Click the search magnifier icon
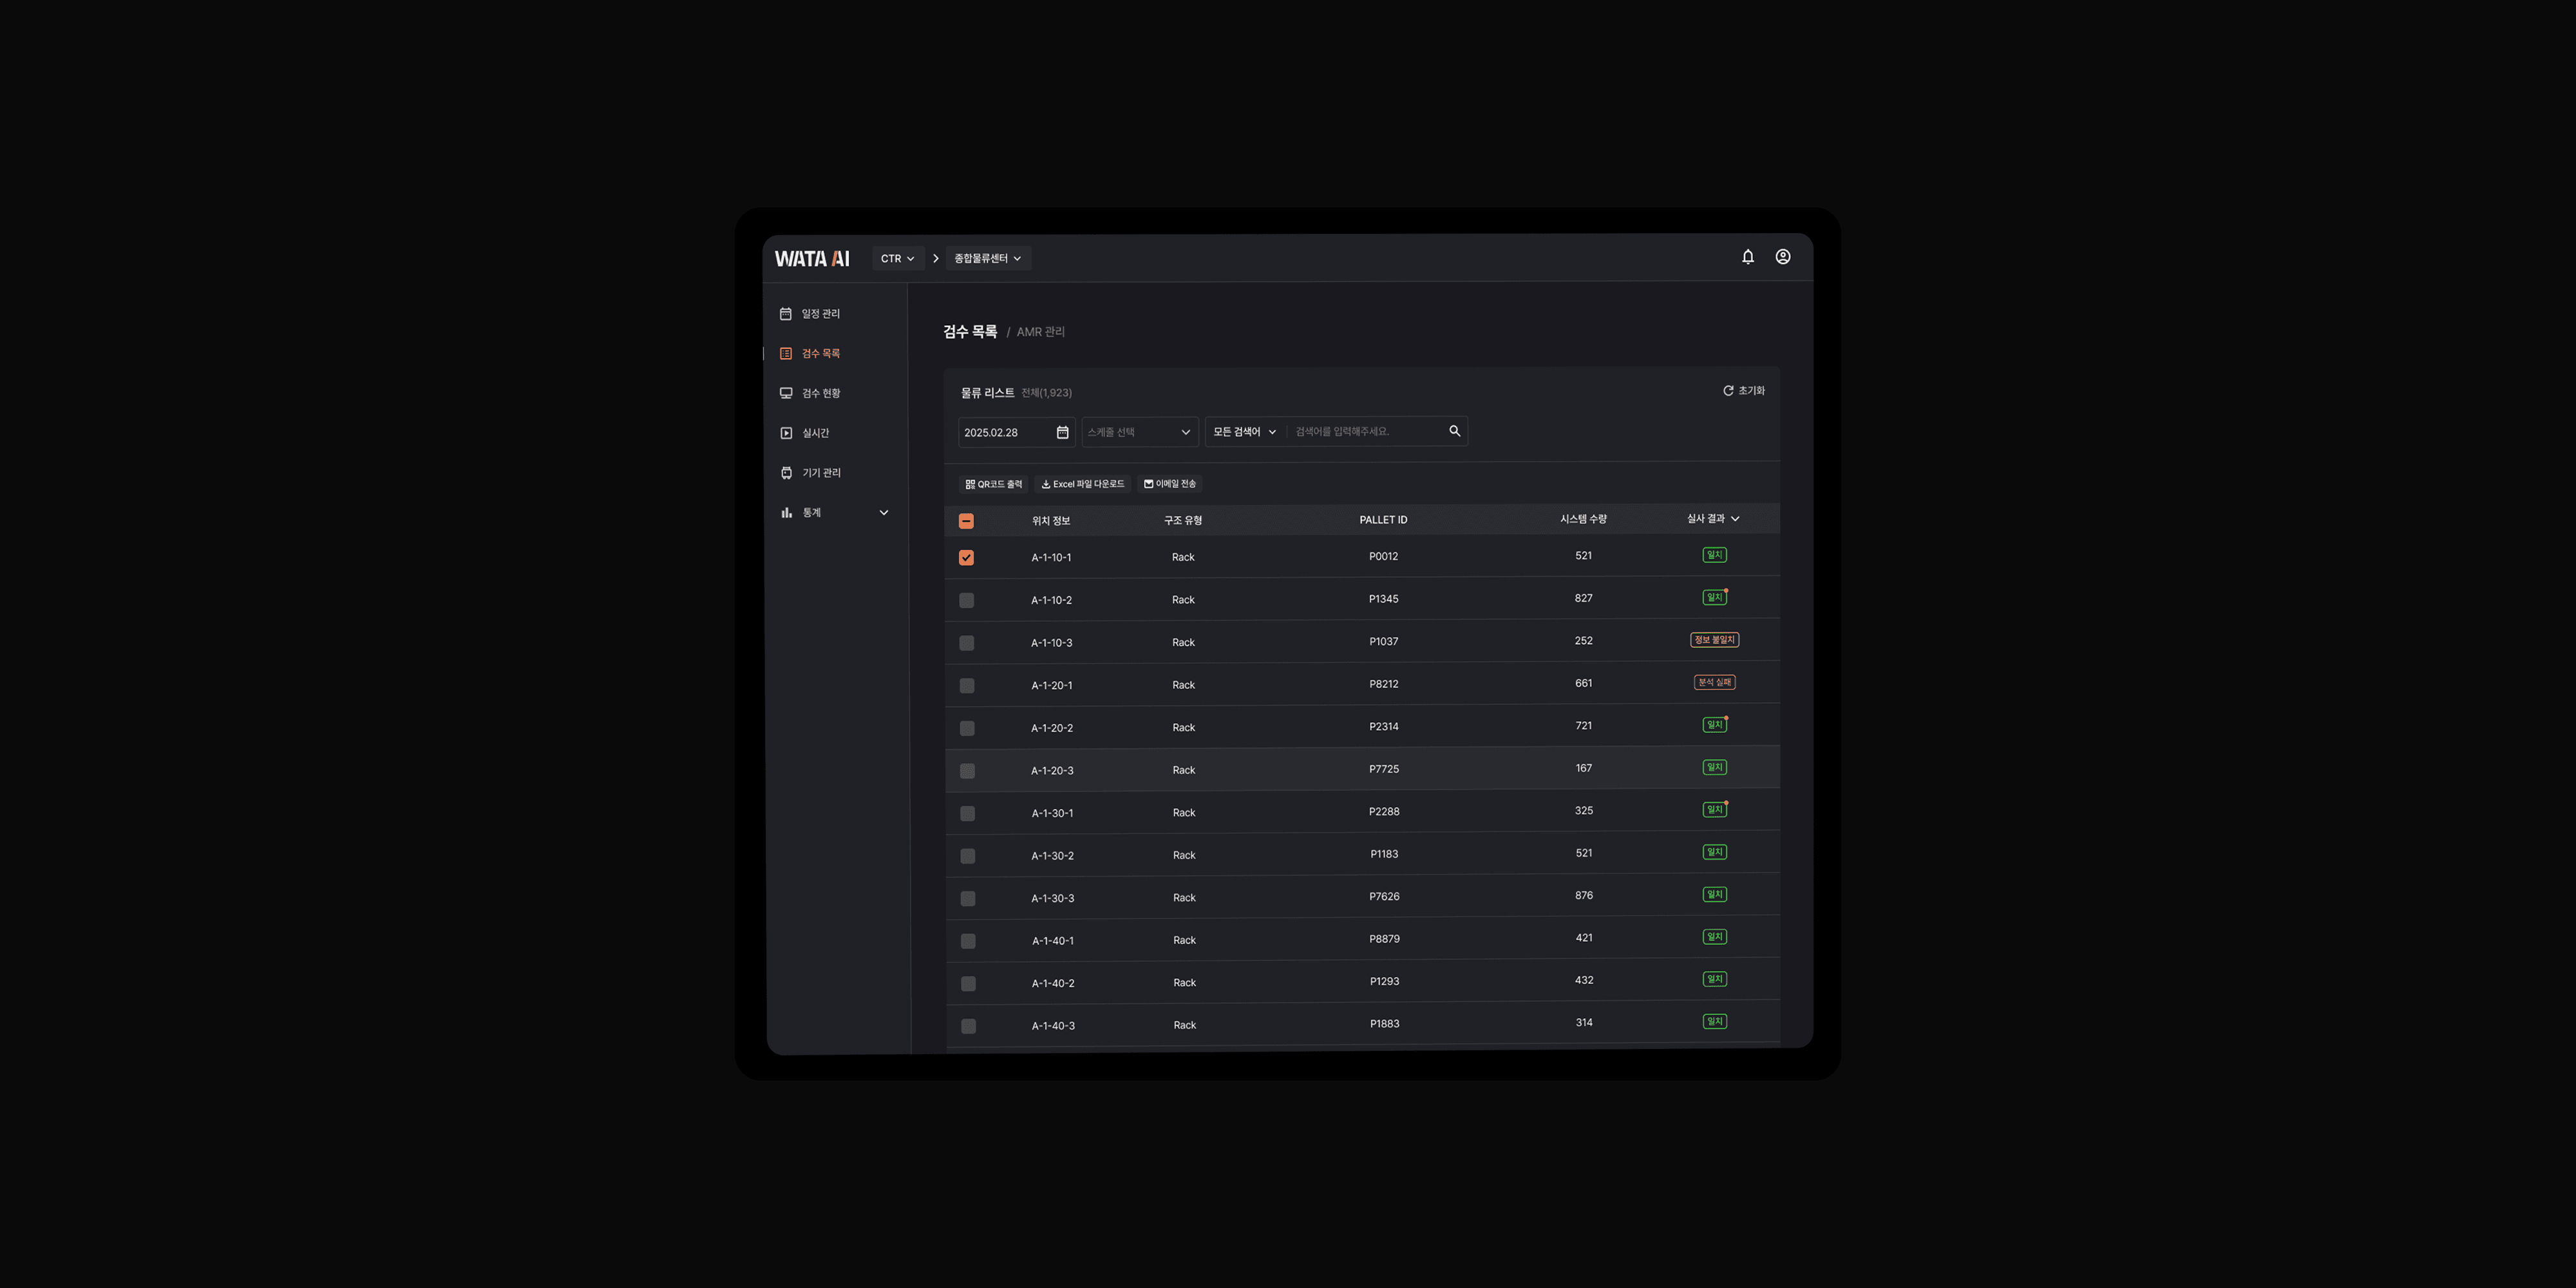The width and height of the screenshot is (2576, 1288). coord(1454,431)
